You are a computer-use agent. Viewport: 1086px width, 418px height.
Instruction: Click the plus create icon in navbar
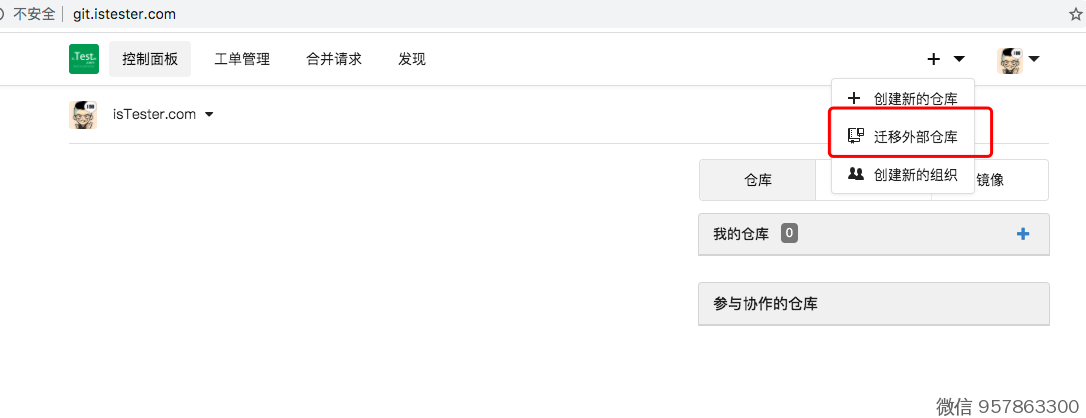[x=934, y=59]
